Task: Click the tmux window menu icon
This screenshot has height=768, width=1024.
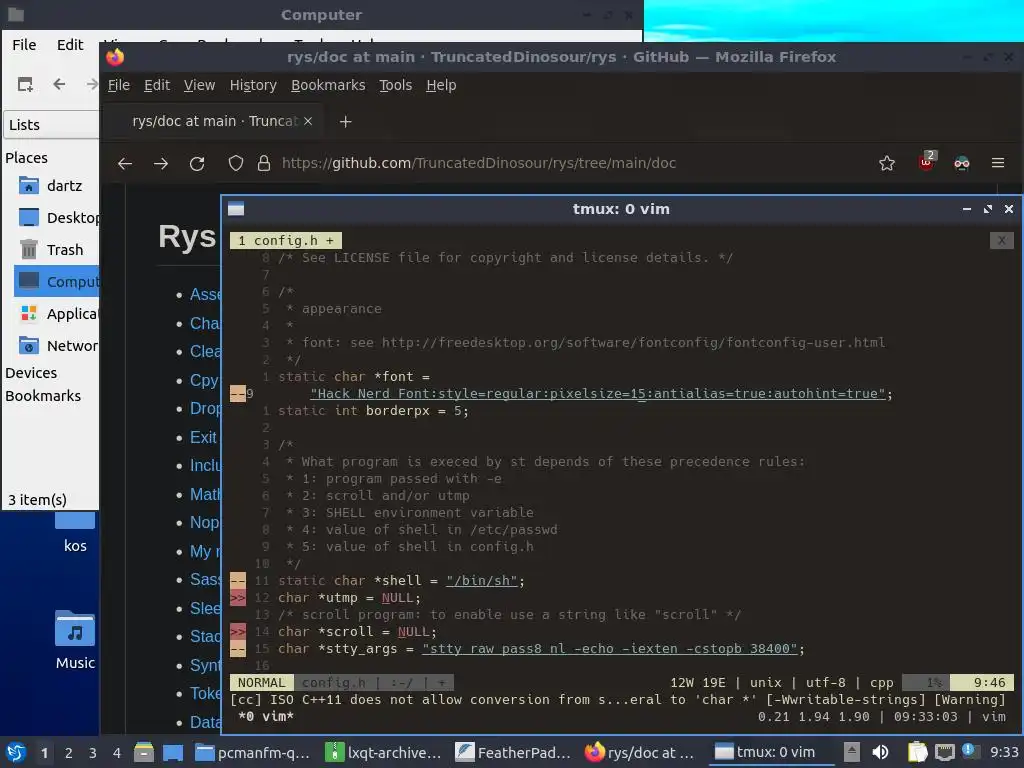Action: click(x=236, y=209)
